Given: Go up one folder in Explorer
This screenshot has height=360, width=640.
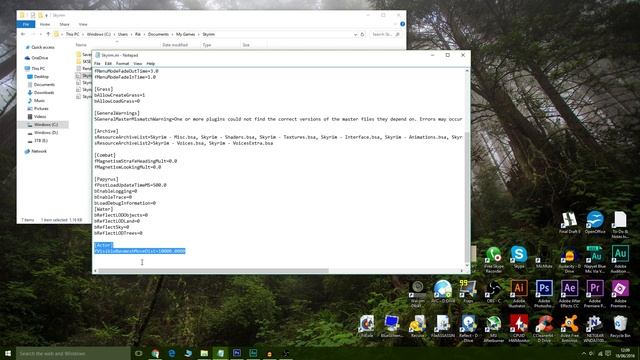Looking at the screenshot, I should tap(48, 34).
